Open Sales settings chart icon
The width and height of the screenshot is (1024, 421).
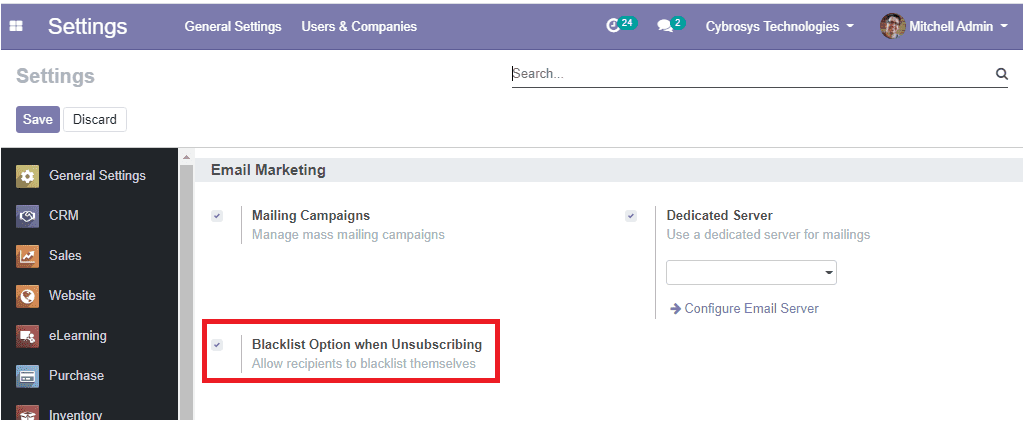(27, 256)
